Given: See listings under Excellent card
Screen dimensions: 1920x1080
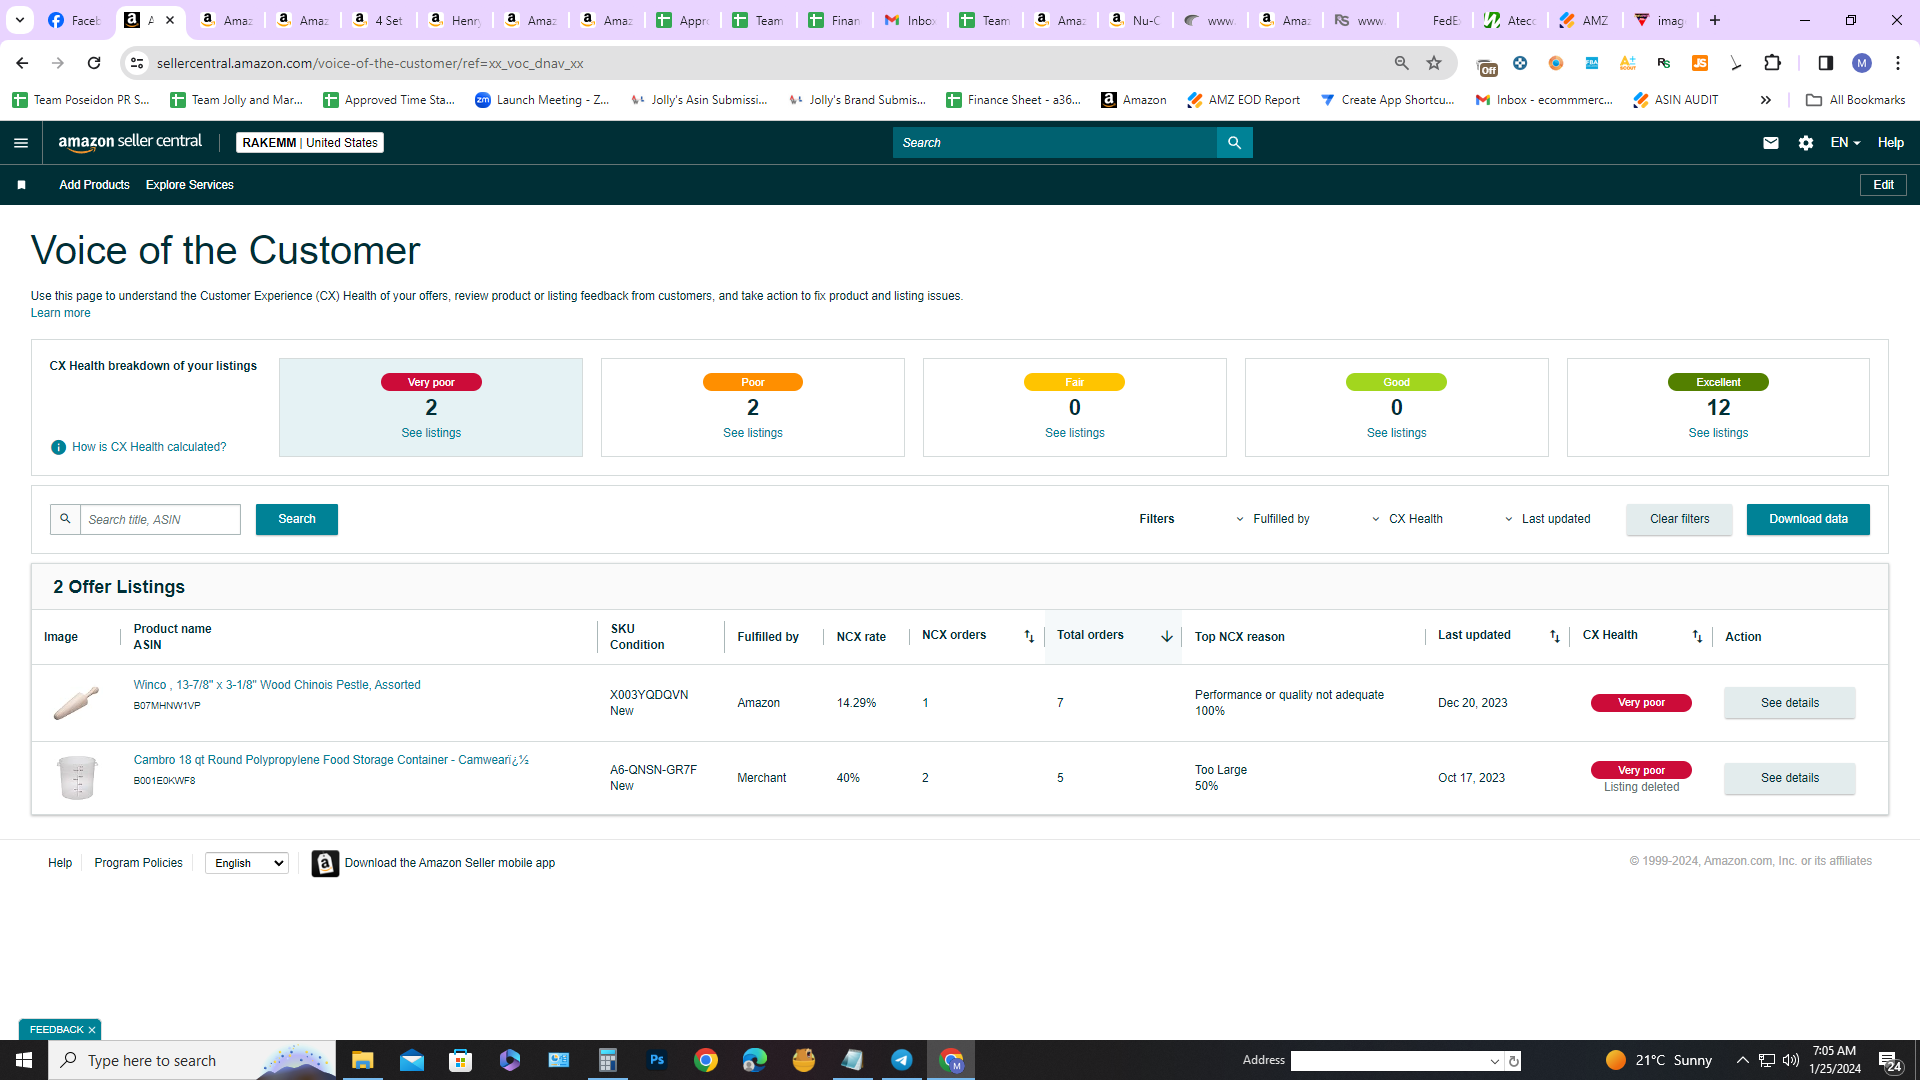Looking at the screenshot, I should click(1718, 433).
